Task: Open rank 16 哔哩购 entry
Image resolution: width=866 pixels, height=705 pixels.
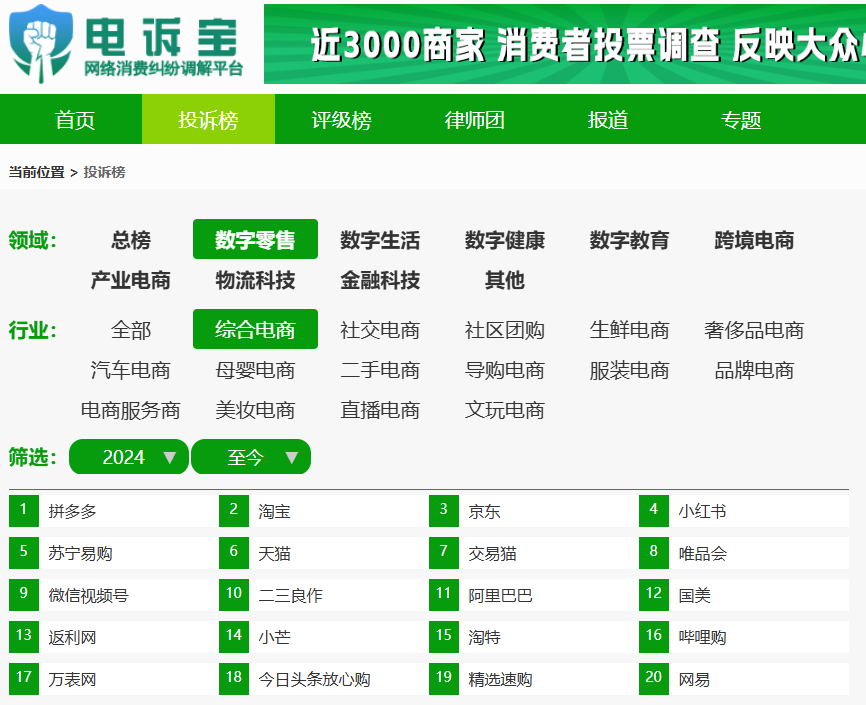Action: tap(744, 636)
